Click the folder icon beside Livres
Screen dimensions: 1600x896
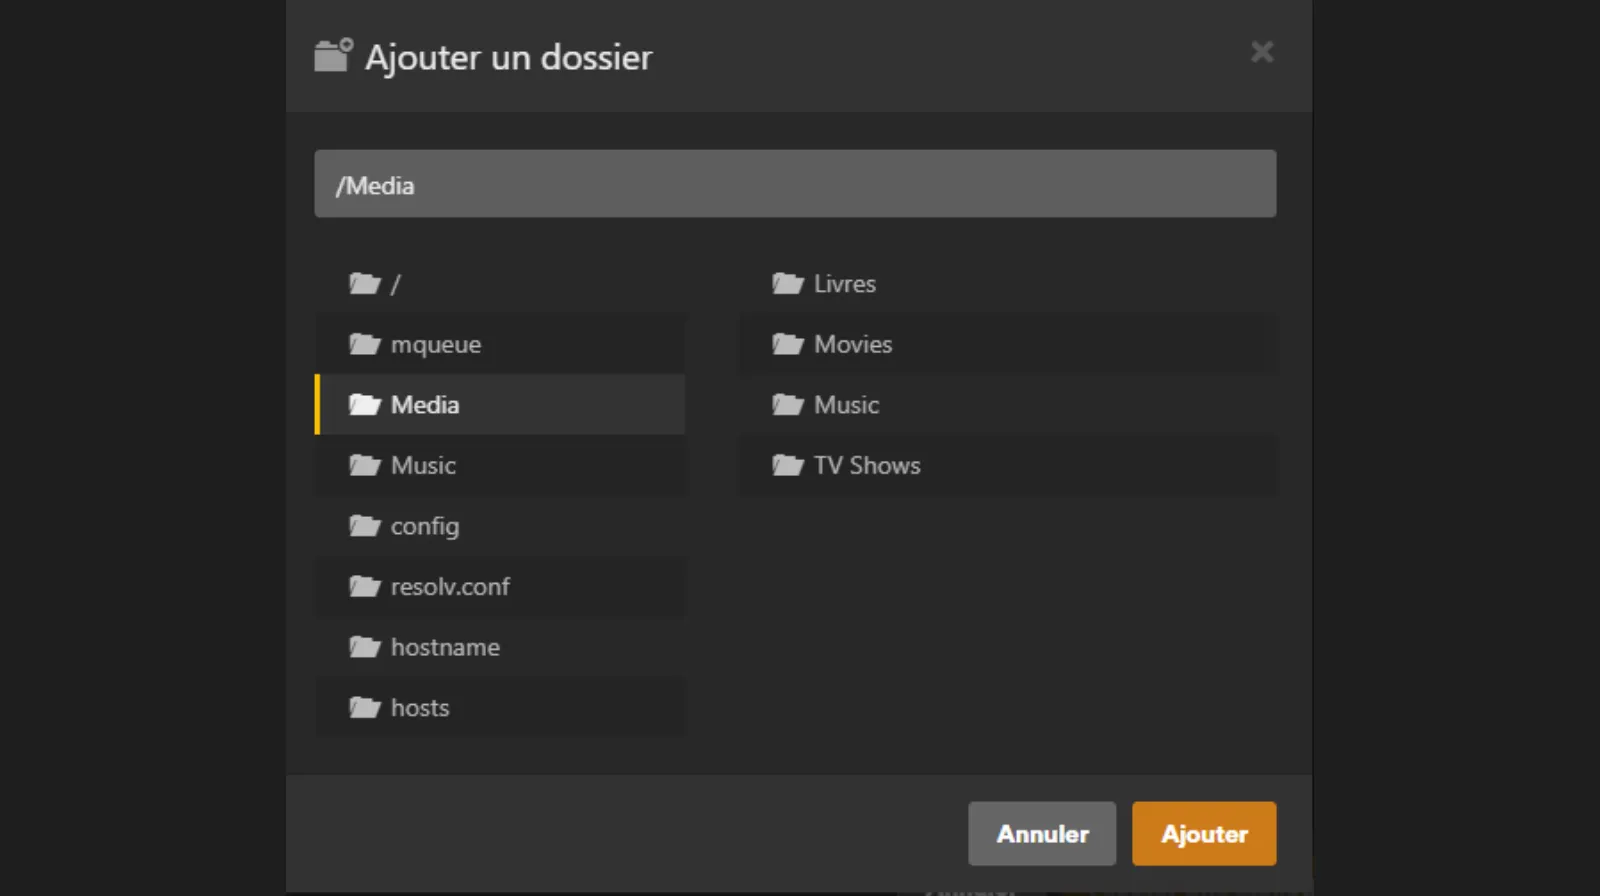(787, 284)
